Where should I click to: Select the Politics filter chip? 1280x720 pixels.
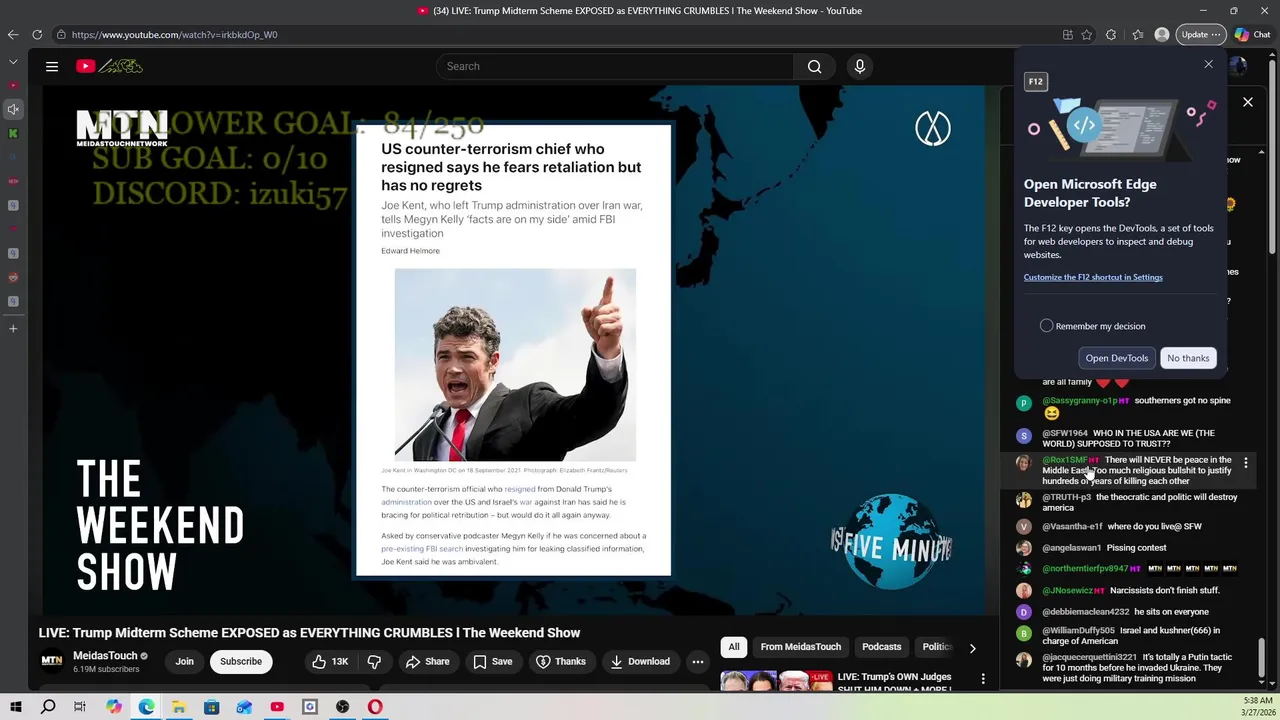point(936,646)
